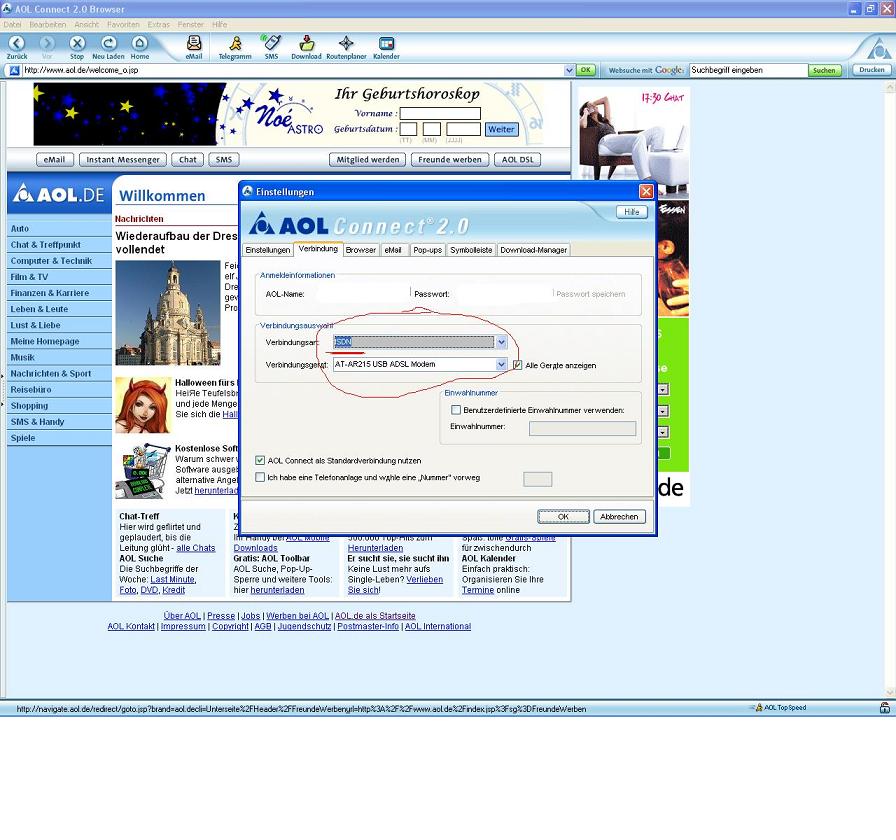Click the Hilfe button in Einstellungen
Screen dimensions: 896x840
click(x=631, y=212)
